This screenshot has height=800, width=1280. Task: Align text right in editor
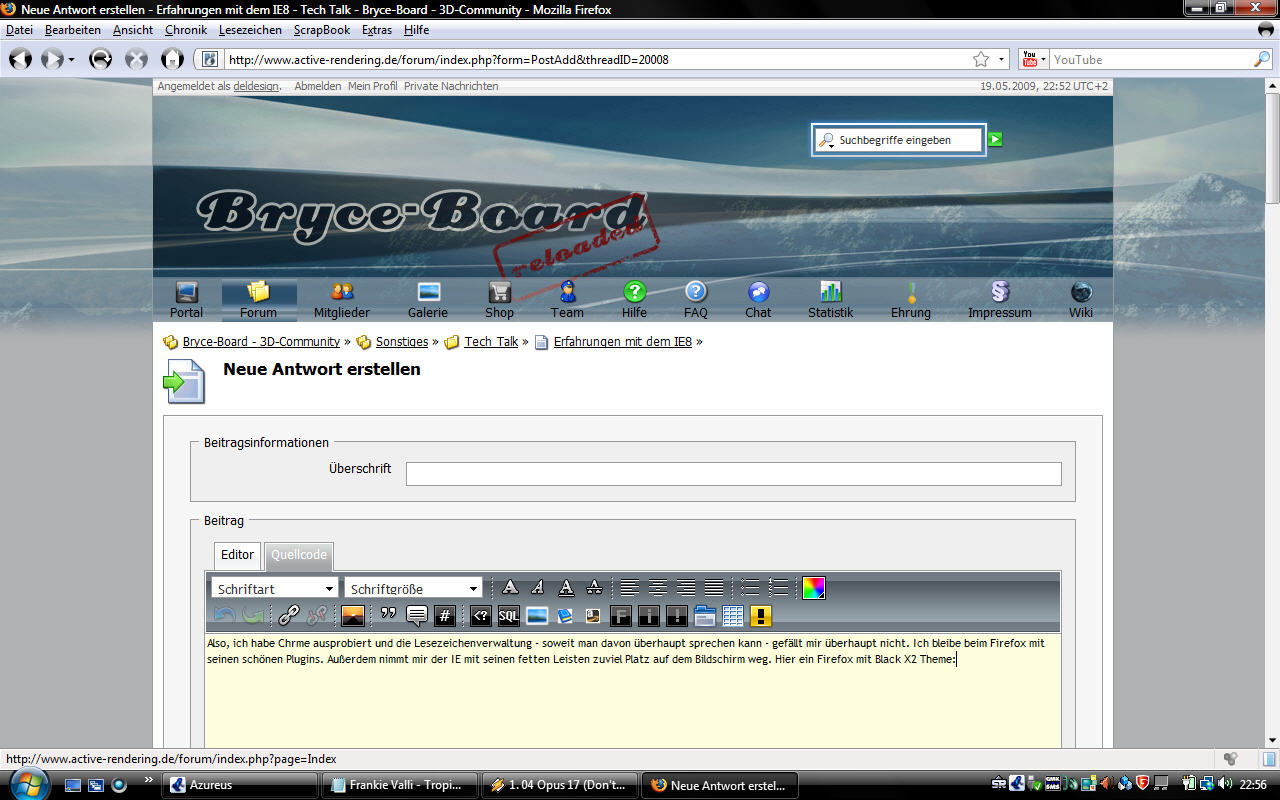[x=685, y=588]
